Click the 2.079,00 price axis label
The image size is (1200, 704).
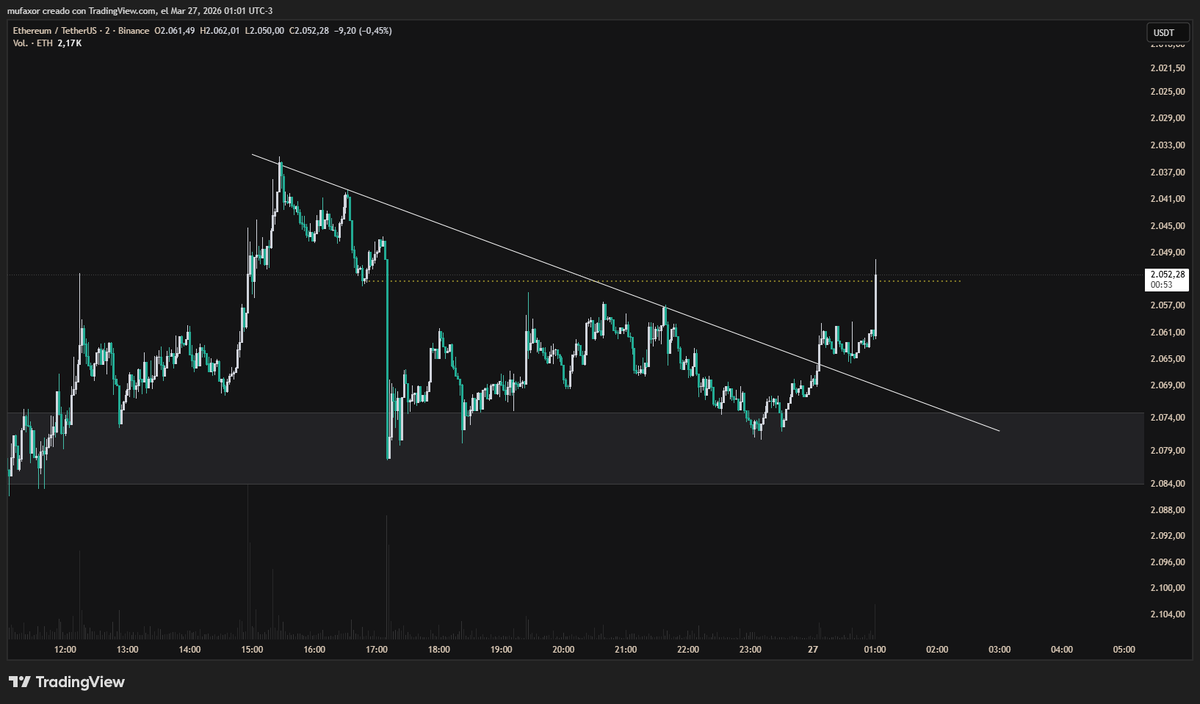tap(1167, 451)
